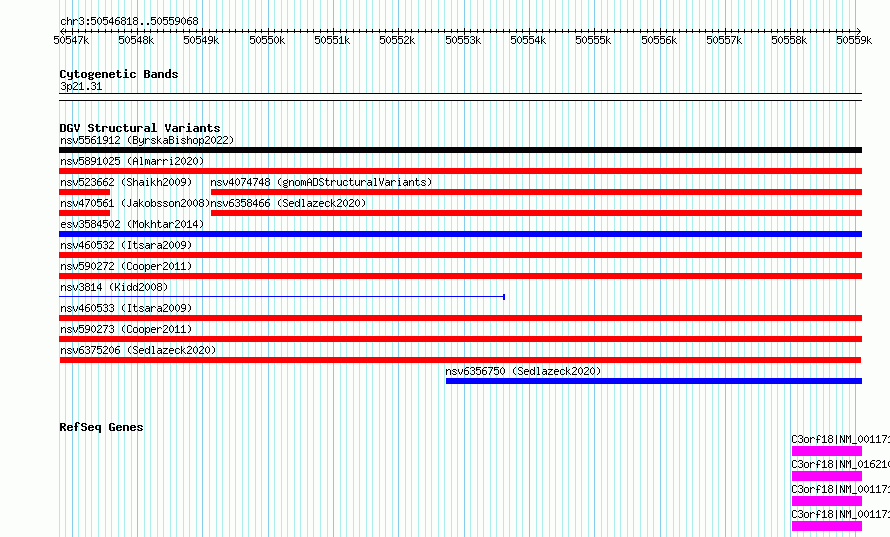
Task: Open nsv3814 (Kidd2008) label
Action: coord(114,287)
